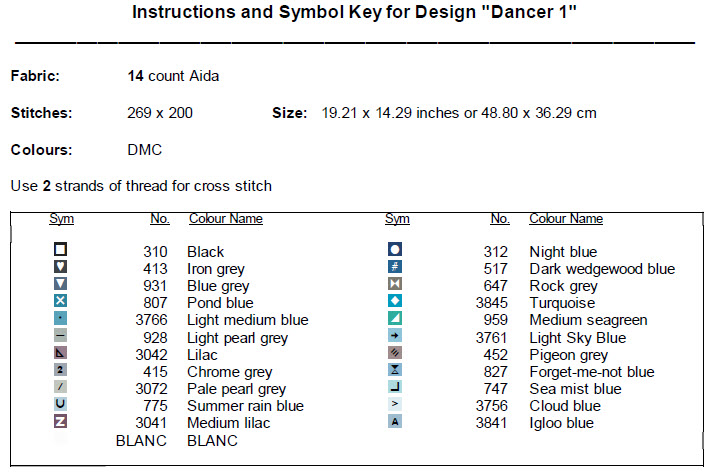Click the Turquoise 3845 diamond symbol
Viewport: 714px width, 473px height.
395,302
